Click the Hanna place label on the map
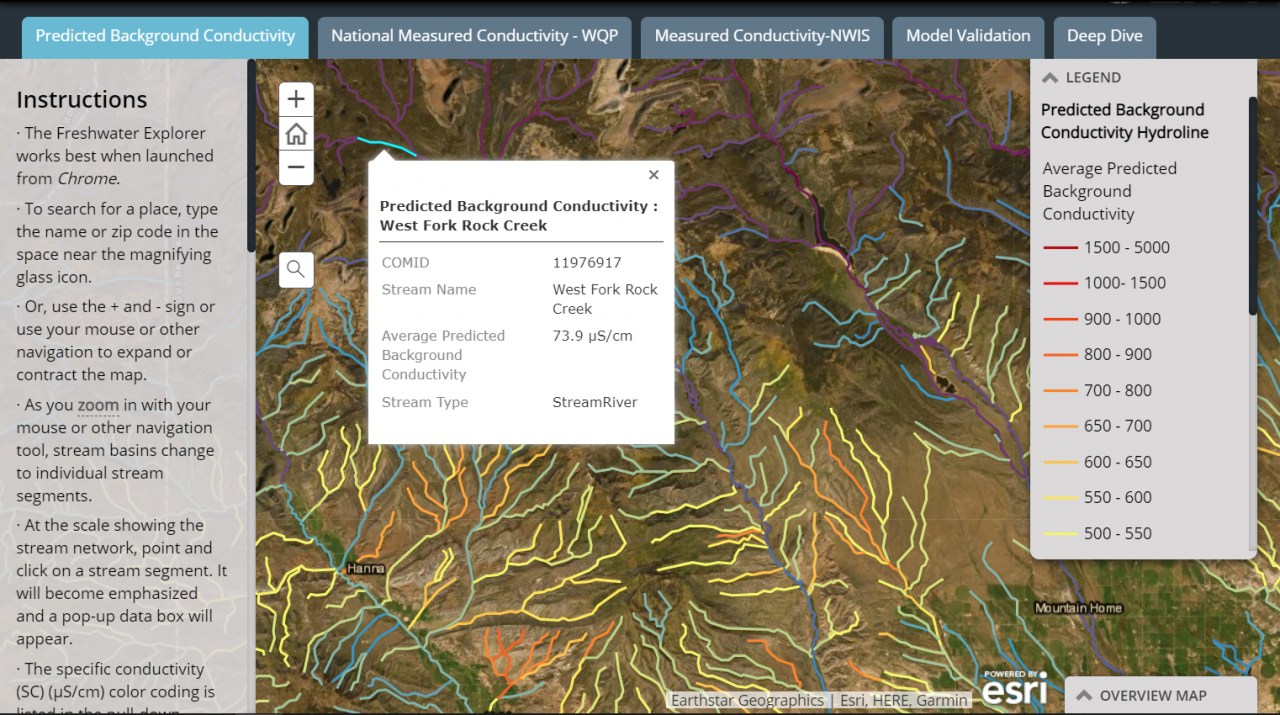 (x=365, y=567)
